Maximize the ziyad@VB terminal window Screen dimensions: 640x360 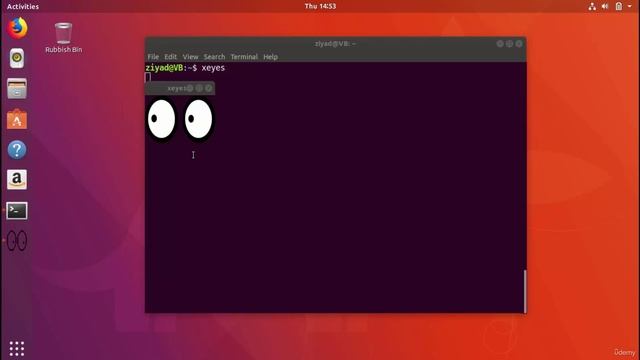click(509, 44)
